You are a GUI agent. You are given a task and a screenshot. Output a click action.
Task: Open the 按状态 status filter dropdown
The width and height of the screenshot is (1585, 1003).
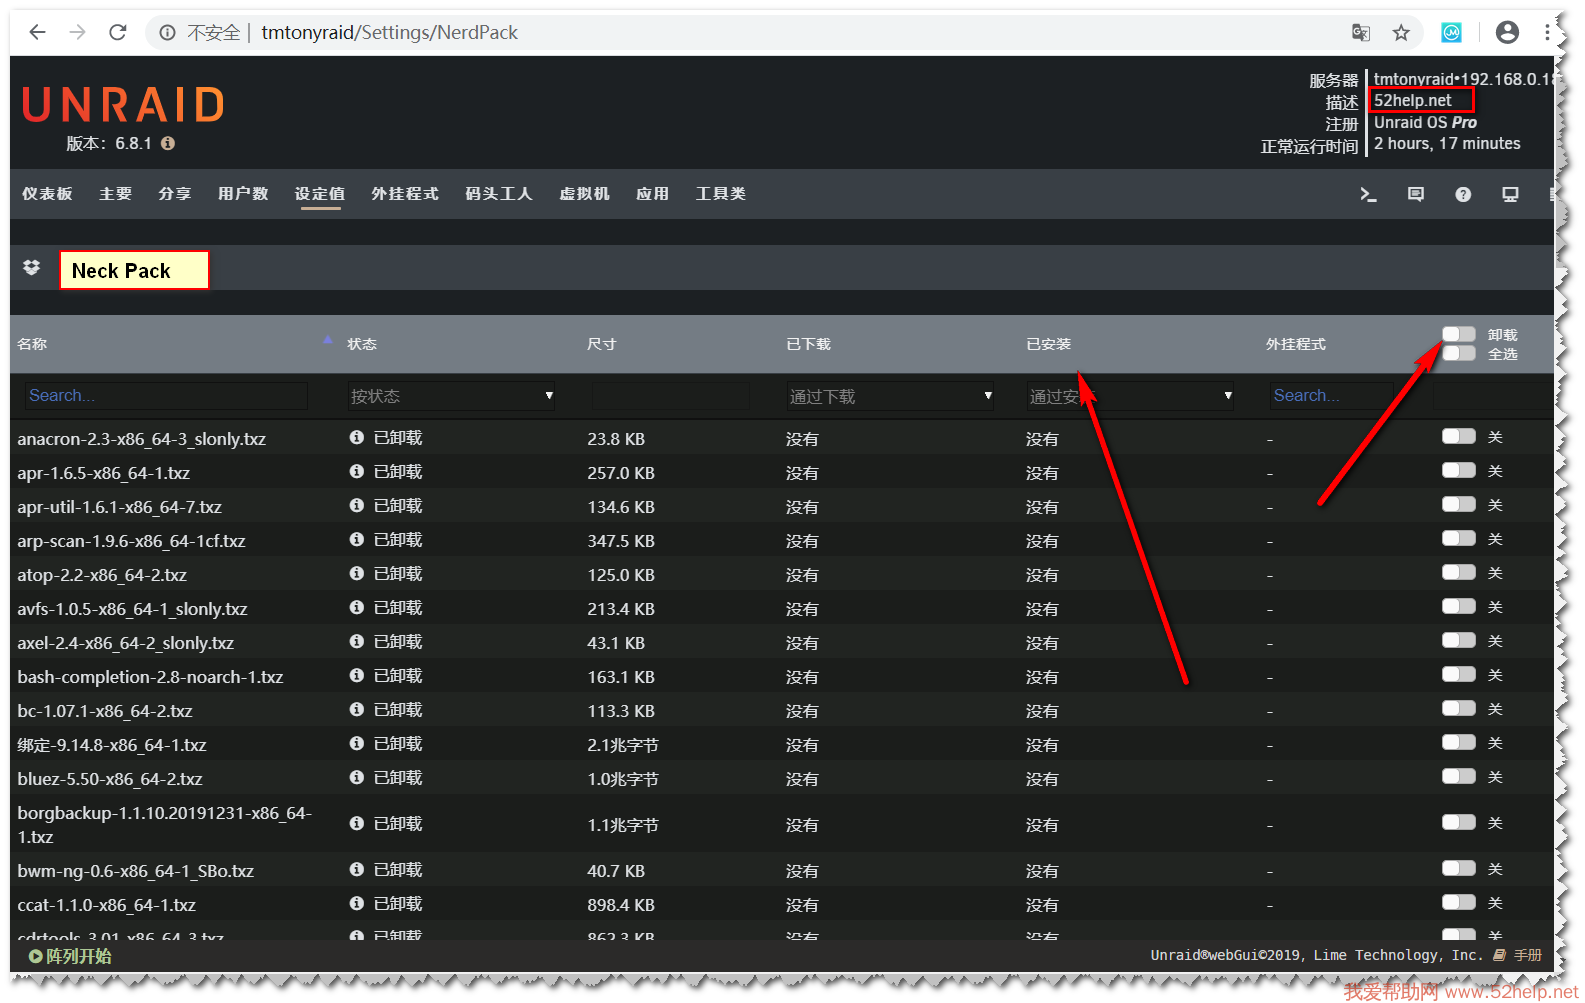[x=451, y=396]
